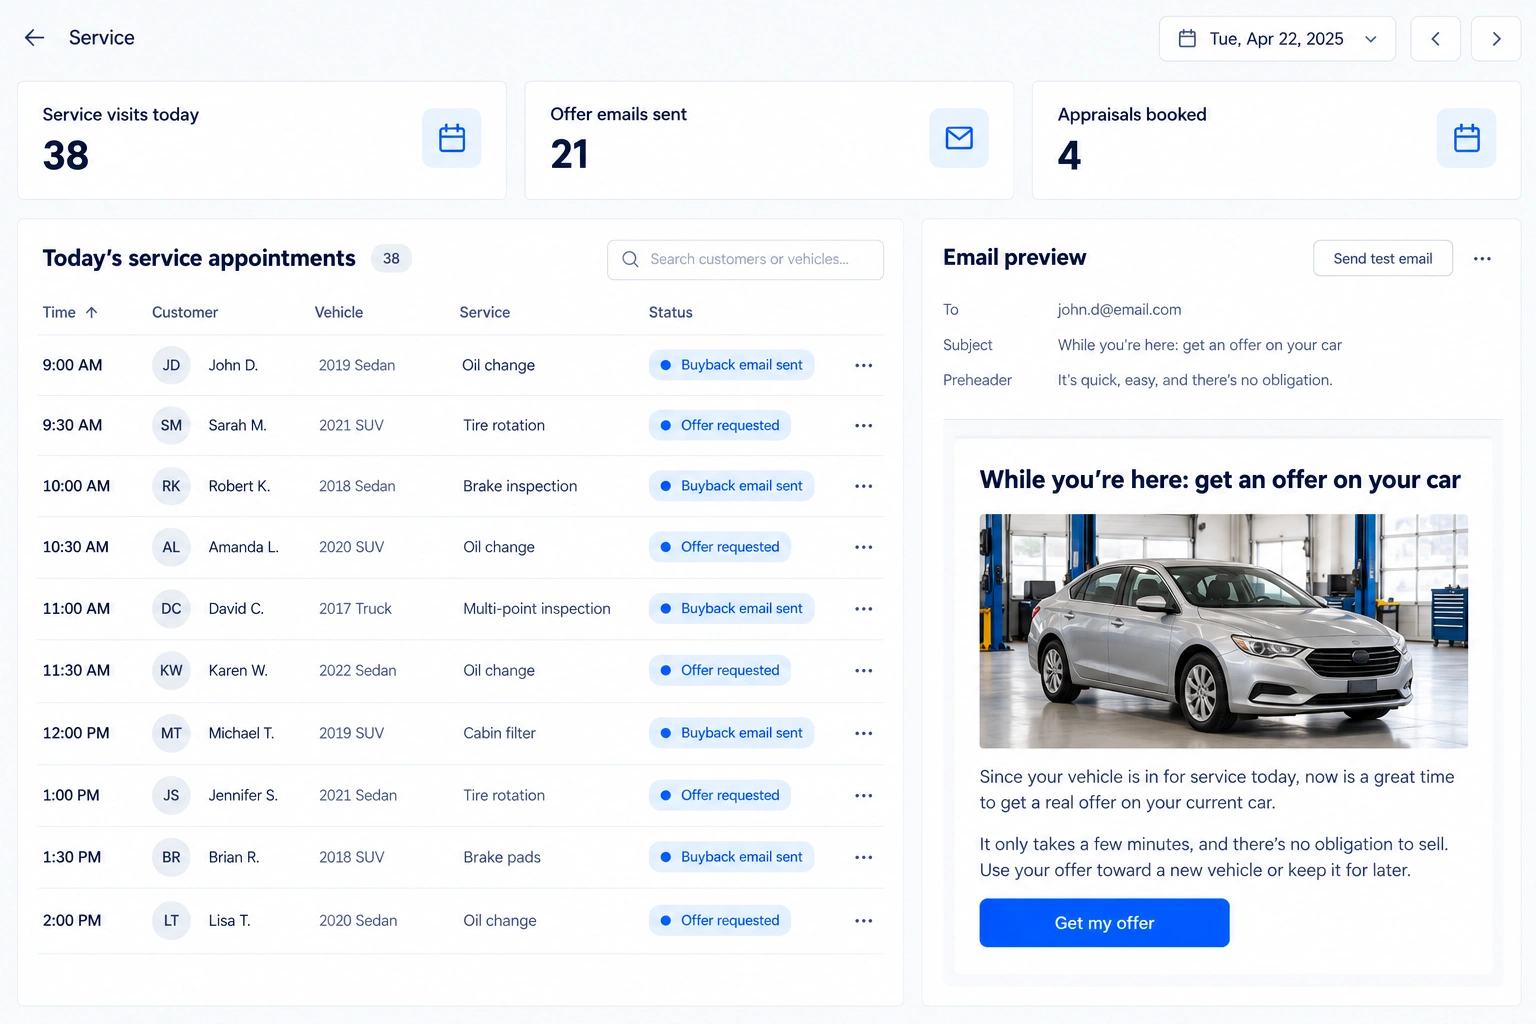Click the Send test email button
This screenshot has width=1536, height=1024.
coord(1383,258)
